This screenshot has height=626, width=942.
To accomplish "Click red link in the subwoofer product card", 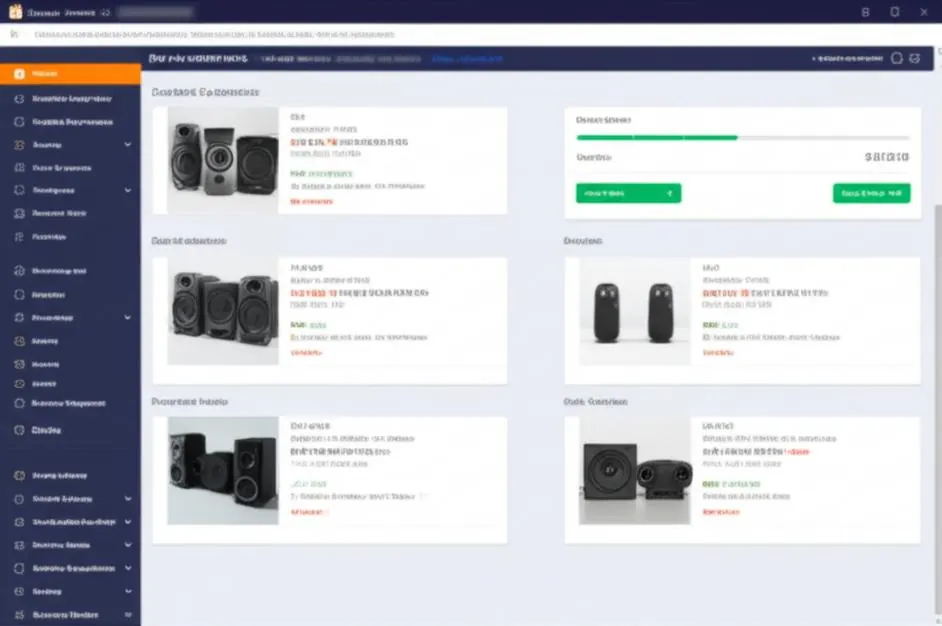I will (x=721, y=512).
